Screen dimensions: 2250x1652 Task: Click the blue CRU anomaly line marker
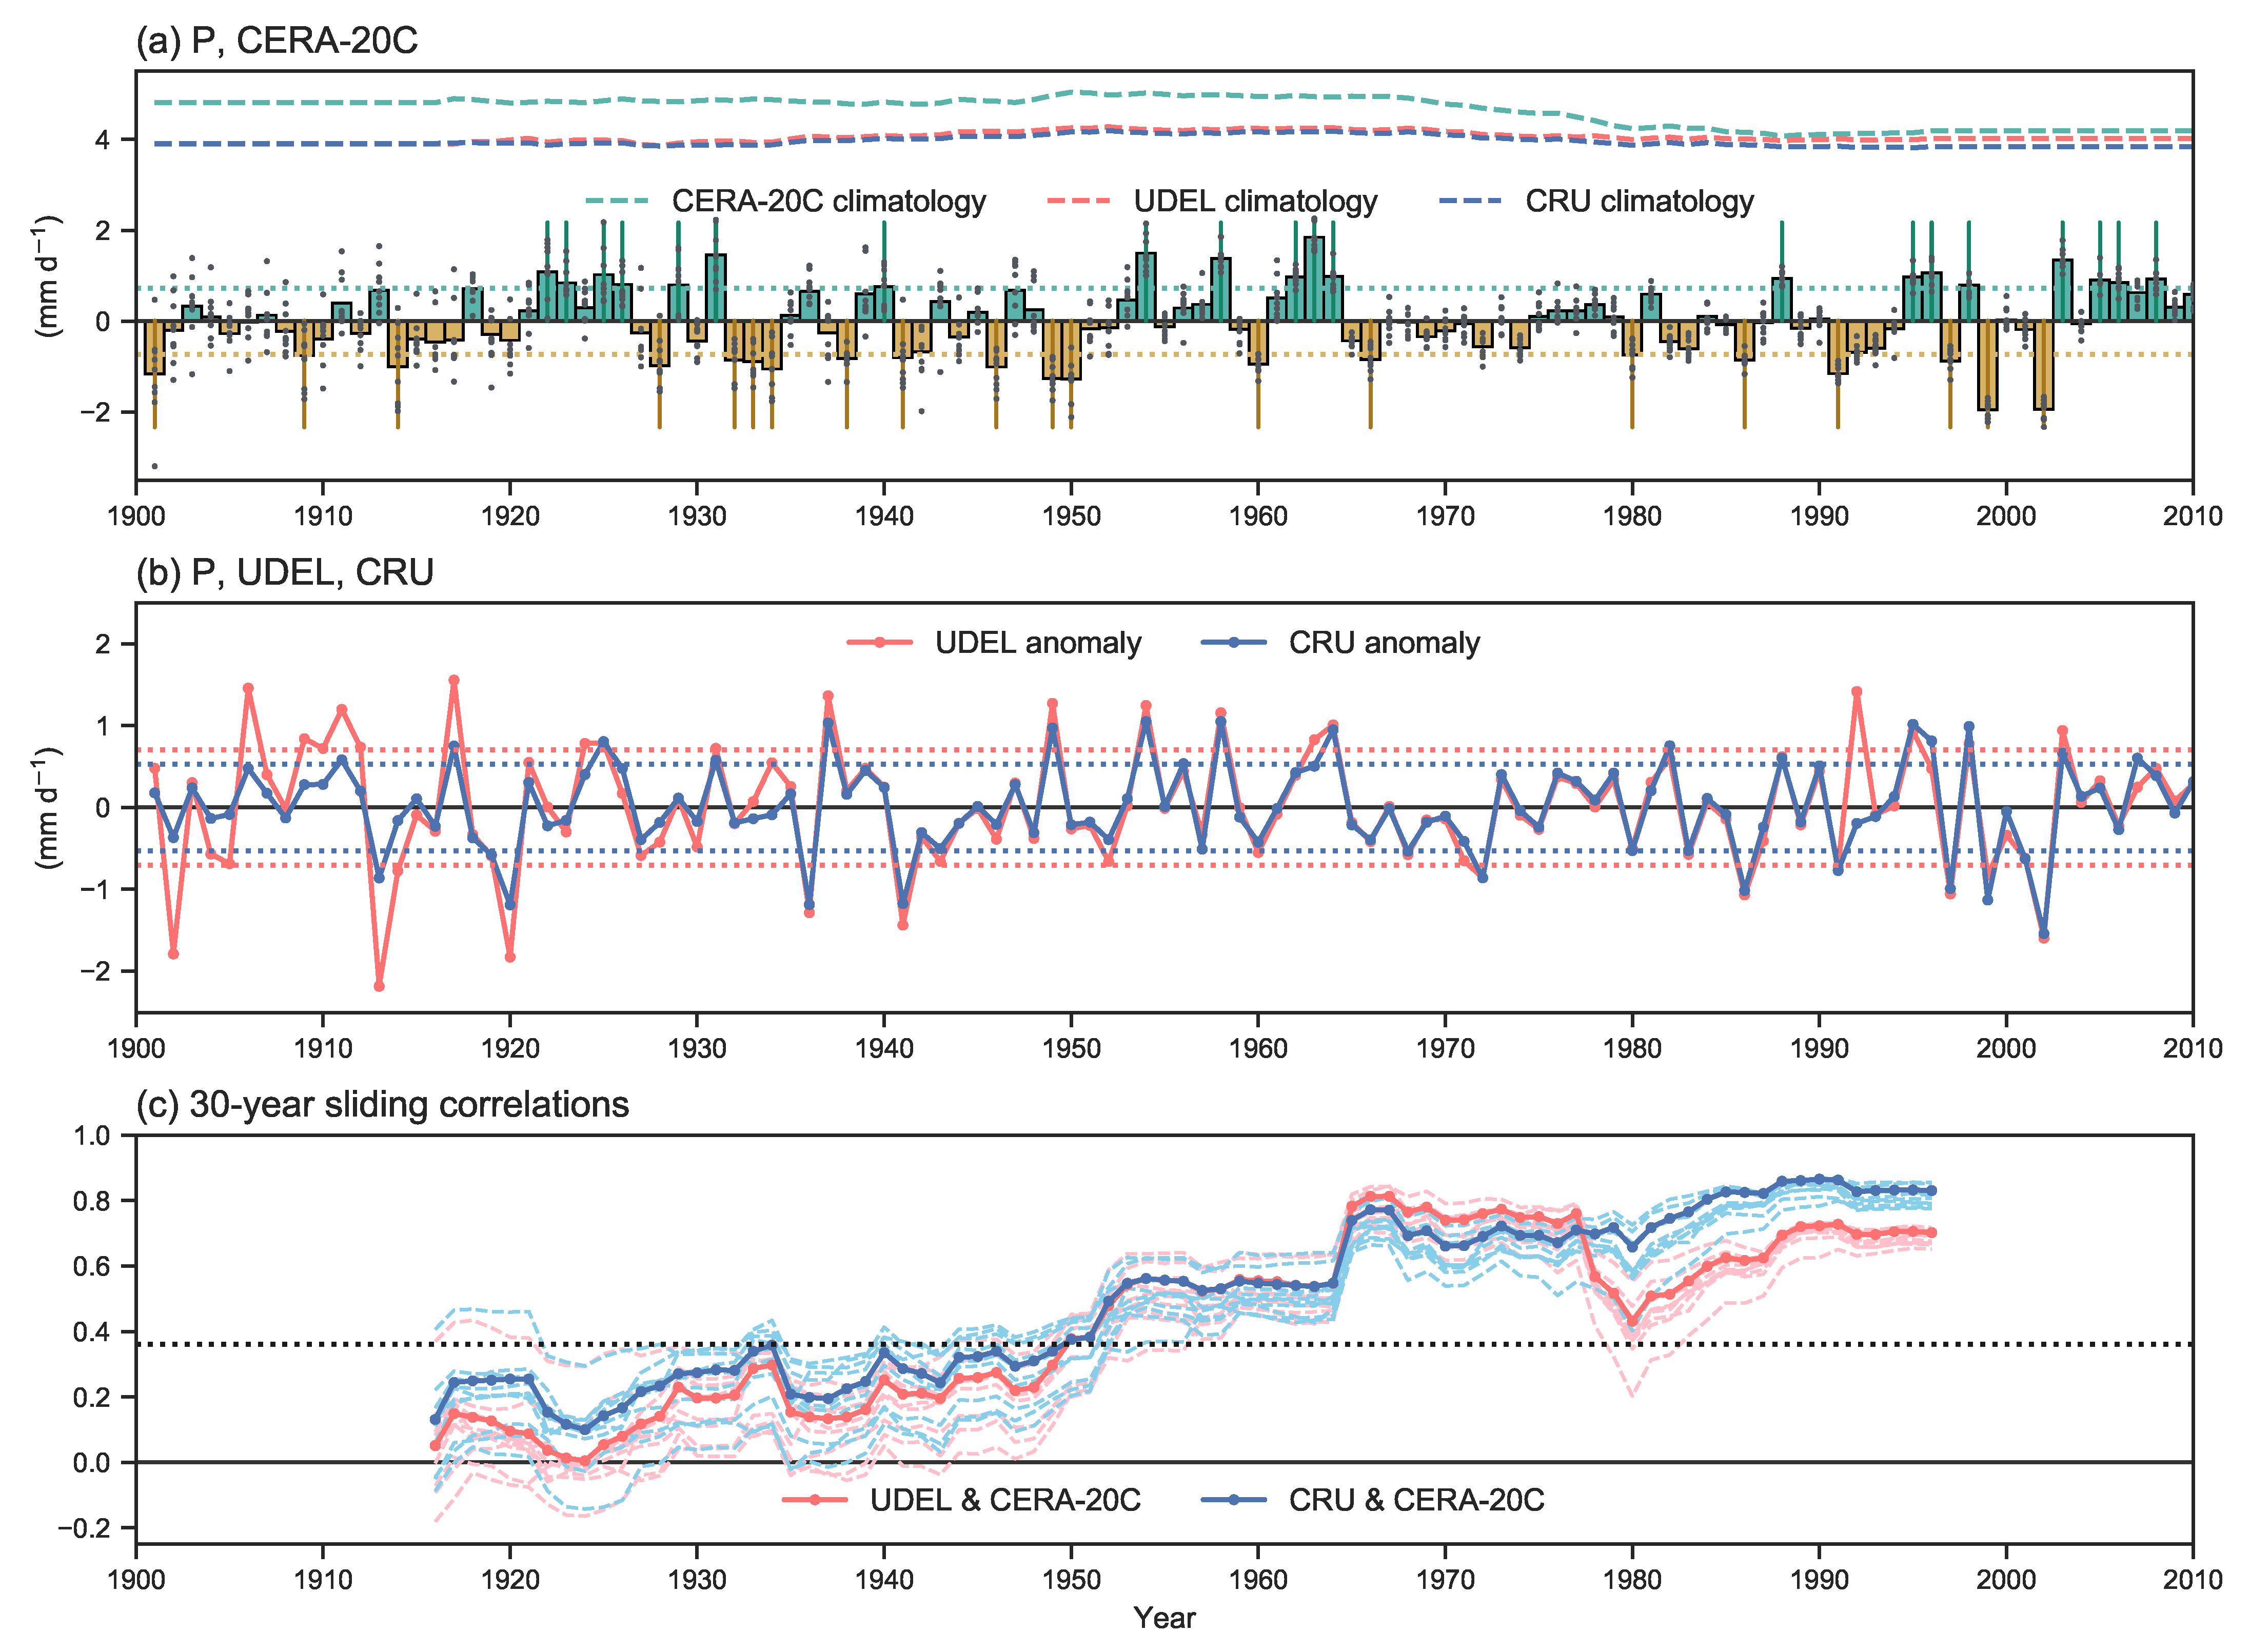(x=1233, y=642)
